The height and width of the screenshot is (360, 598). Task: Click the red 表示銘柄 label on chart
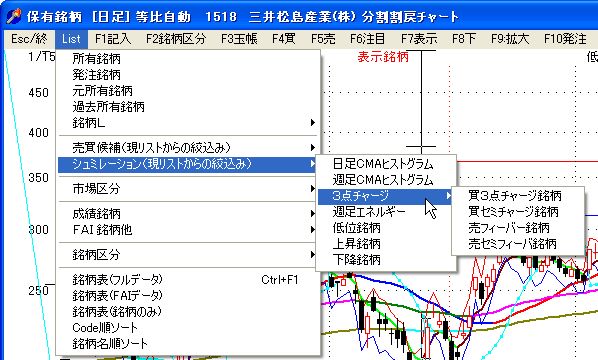click(383, 57)
